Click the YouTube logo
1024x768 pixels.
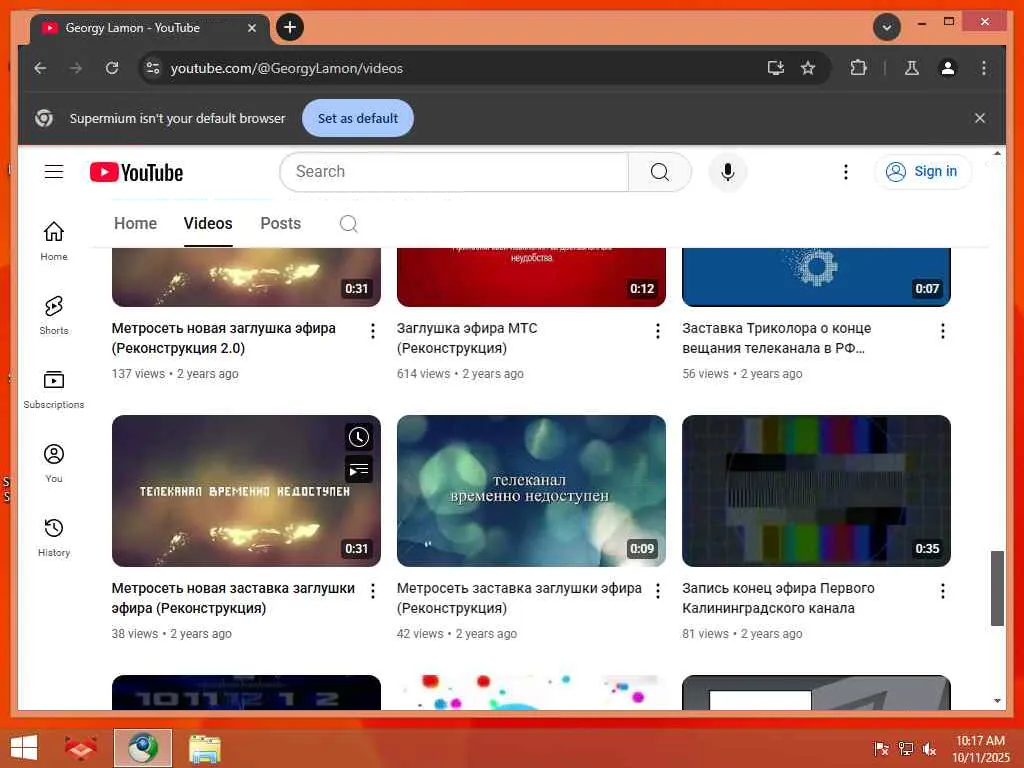click(x=136, y=172)
